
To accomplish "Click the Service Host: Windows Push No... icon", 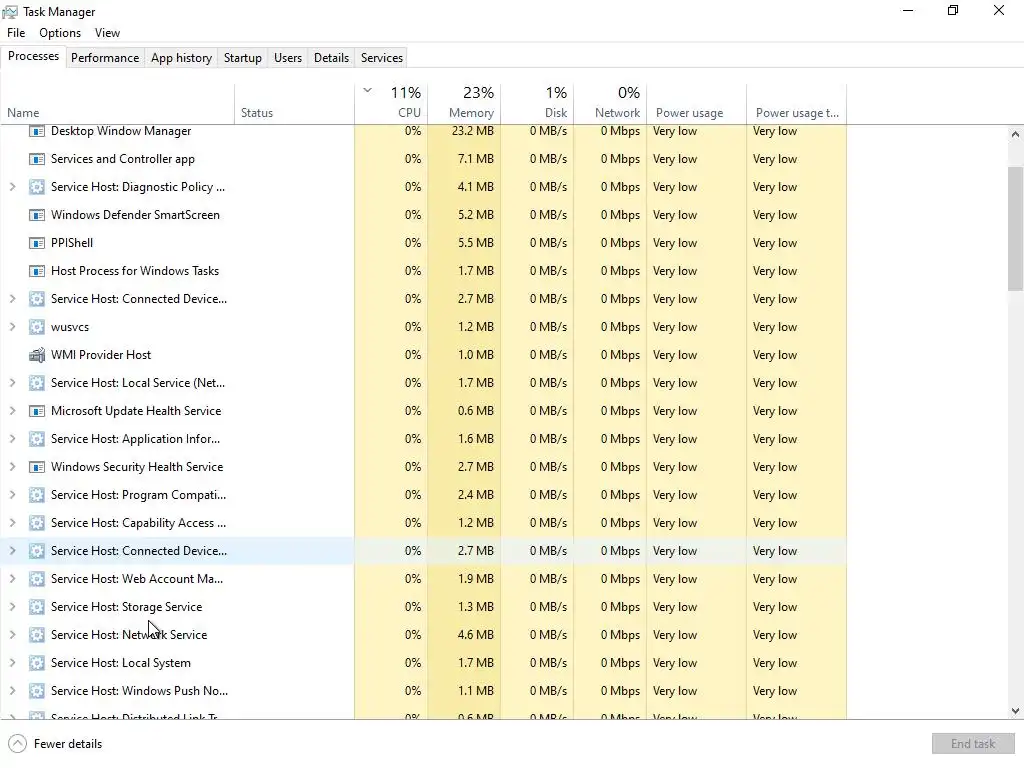I will click(37, 691).
